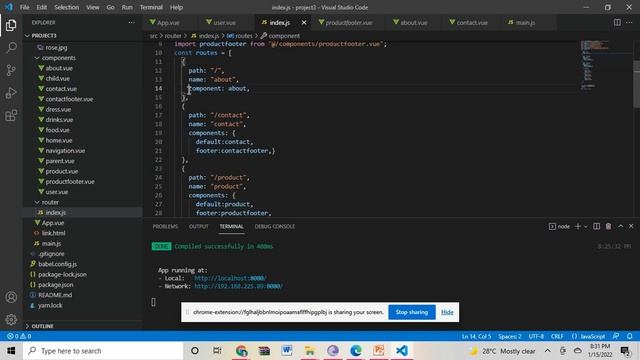The width and height of the screenshot is (640, 360).
Task: Show hidden system tray icons
Action: pos(547,351)
